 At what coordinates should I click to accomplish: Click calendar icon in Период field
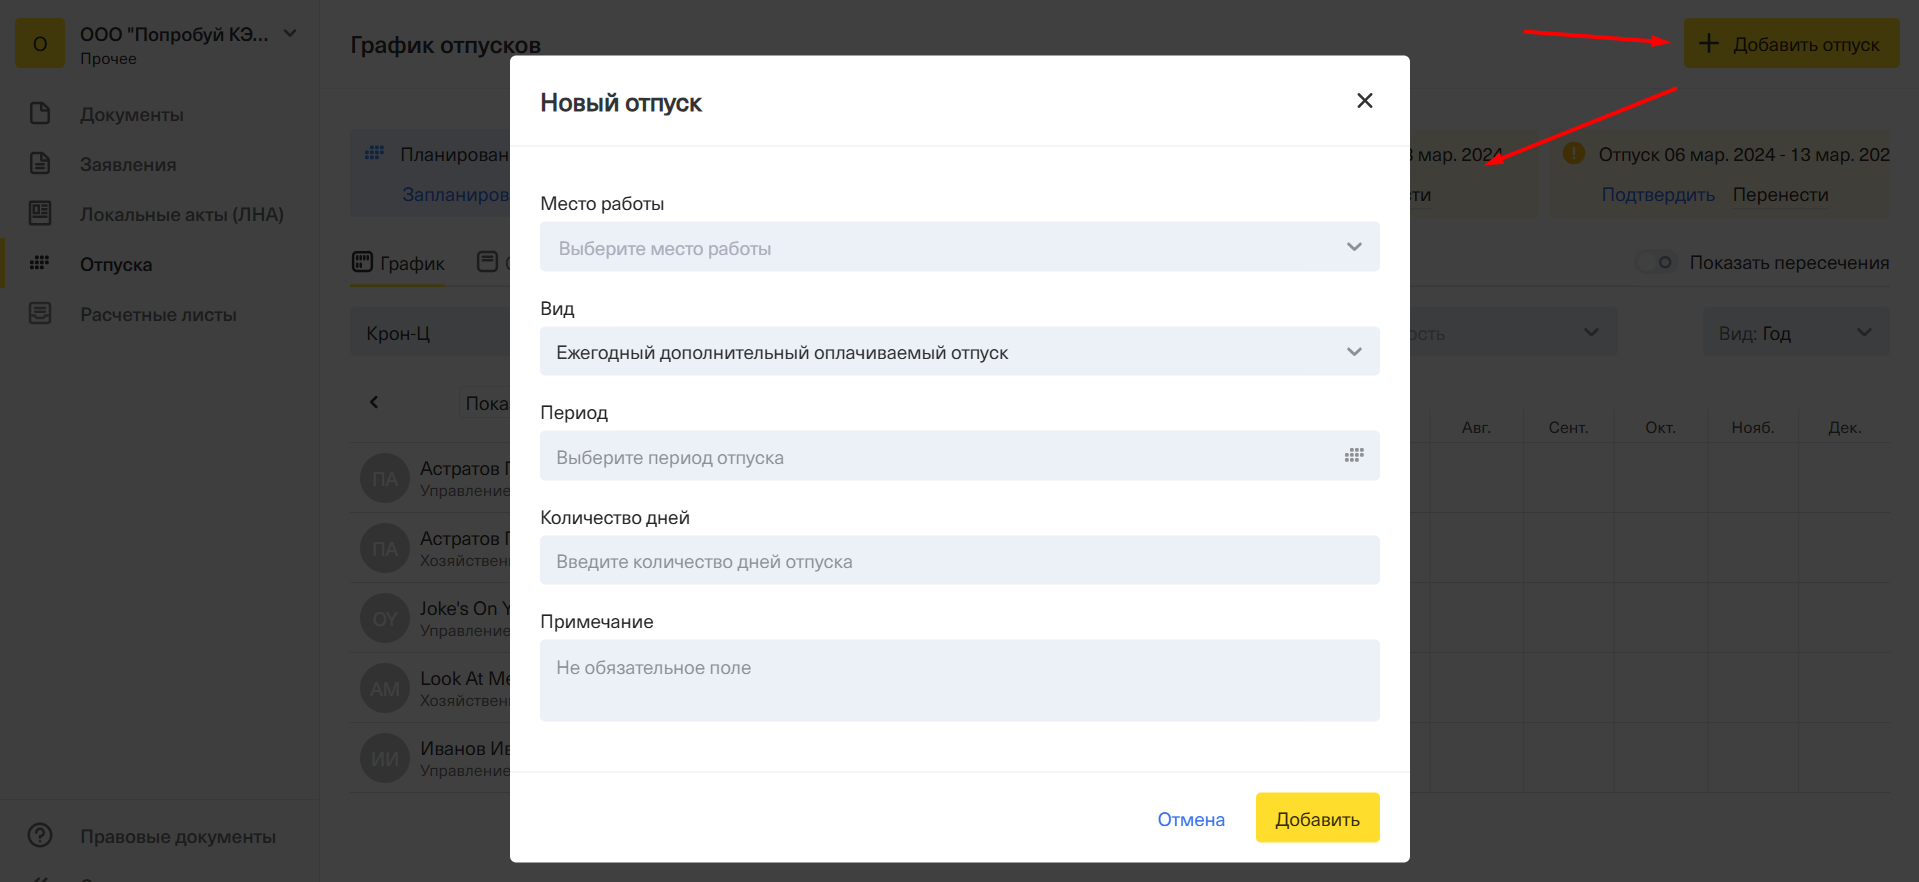[1354, 456]
